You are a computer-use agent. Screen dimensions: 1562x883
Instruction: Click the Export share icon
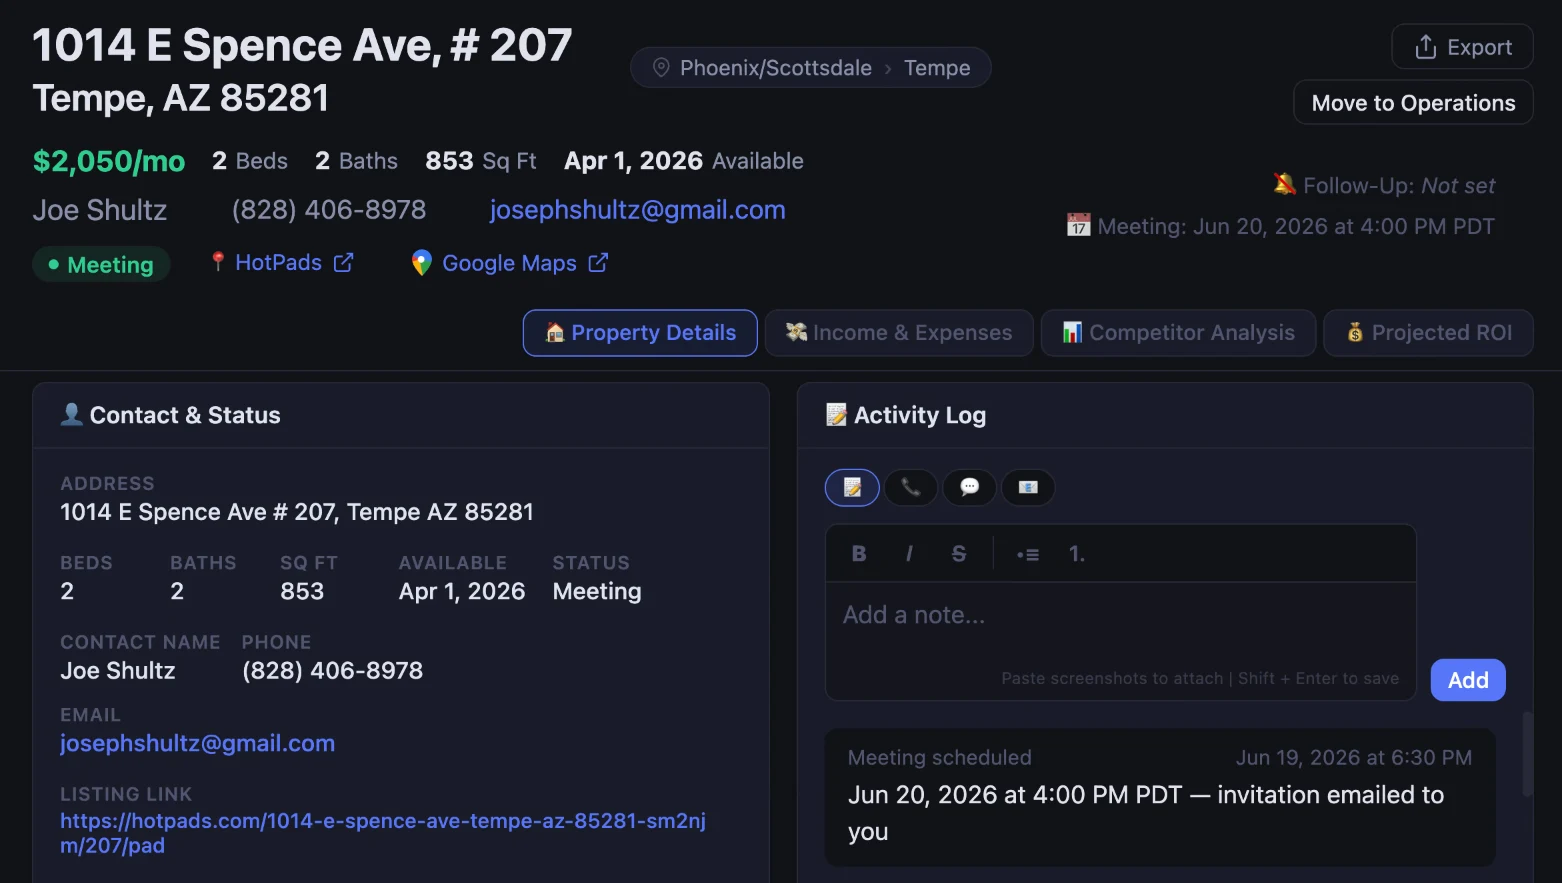[1426, 47]
